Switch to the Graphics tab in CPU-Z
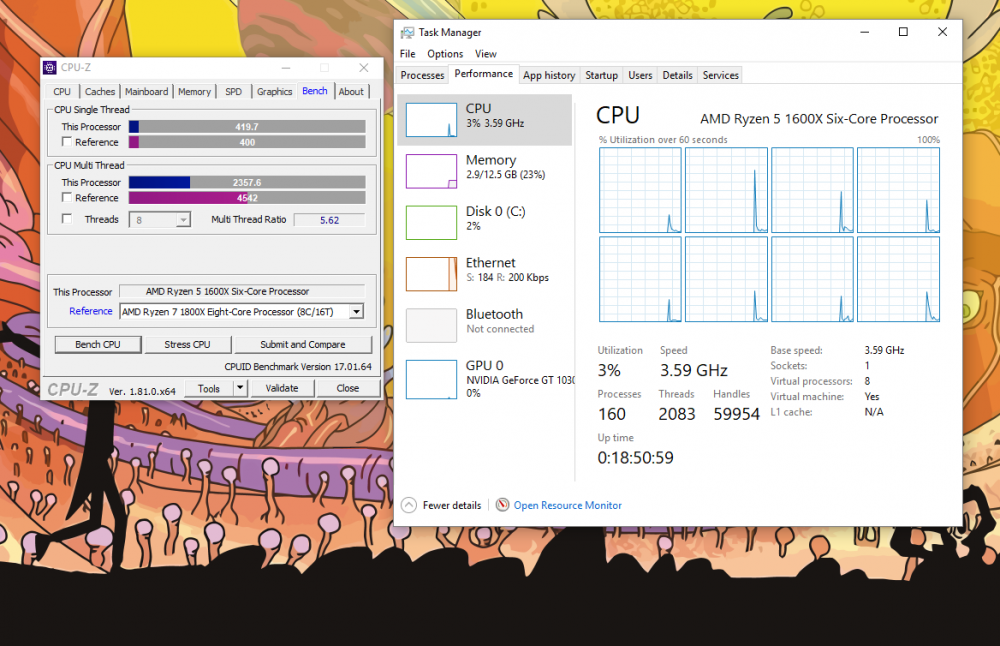This screenshot has width=1000, height=646. [x=275, y=92]
